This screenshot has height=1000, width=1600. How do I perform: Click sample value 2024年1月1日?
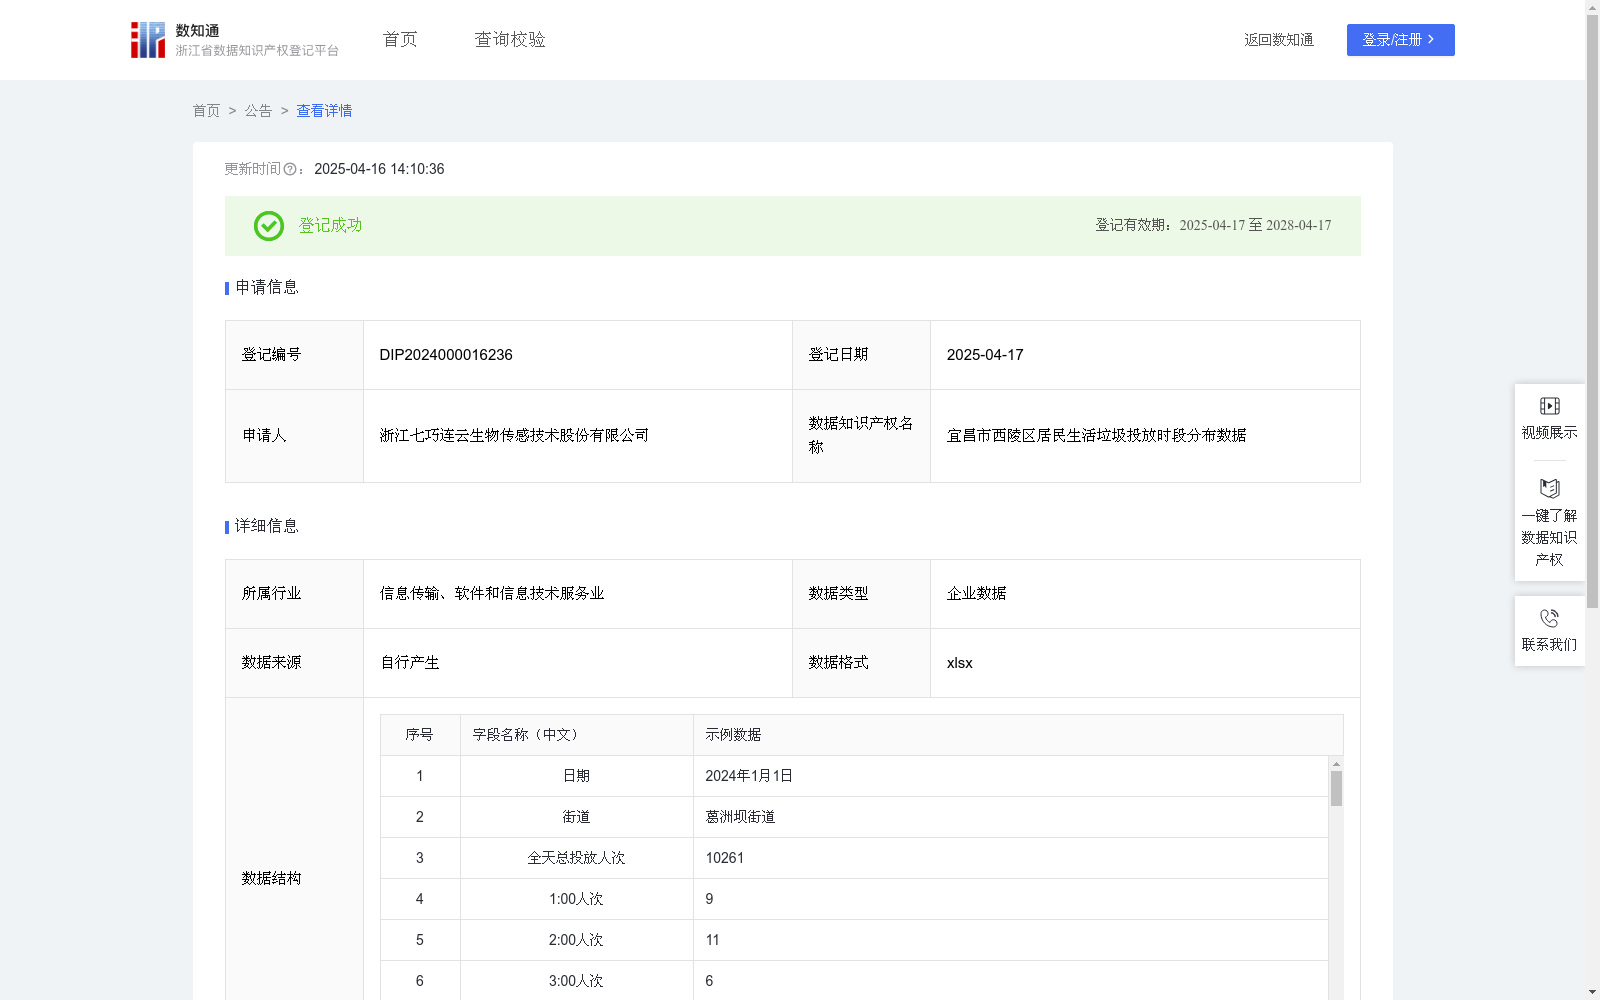pos(749,776)
